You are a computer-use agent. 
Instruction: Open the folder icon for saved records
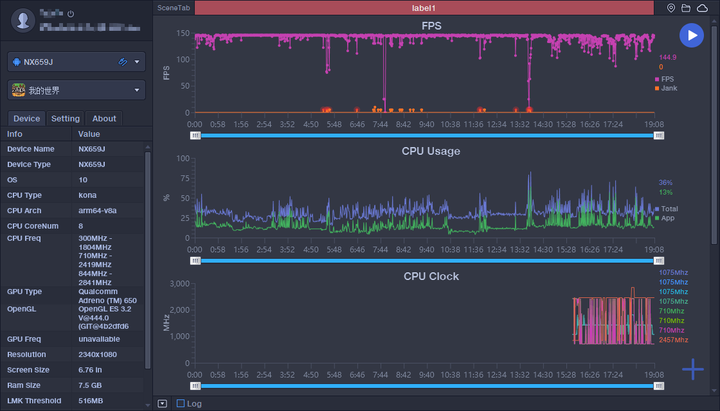(686, 8)
